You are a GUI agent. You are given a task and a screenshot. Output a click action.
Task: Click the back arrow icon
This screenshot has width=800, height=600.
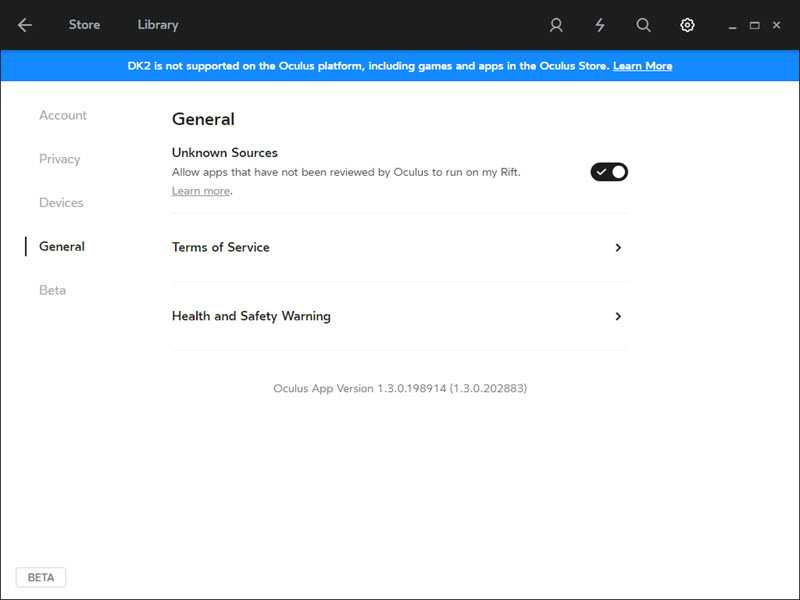(x=25, y=25)
